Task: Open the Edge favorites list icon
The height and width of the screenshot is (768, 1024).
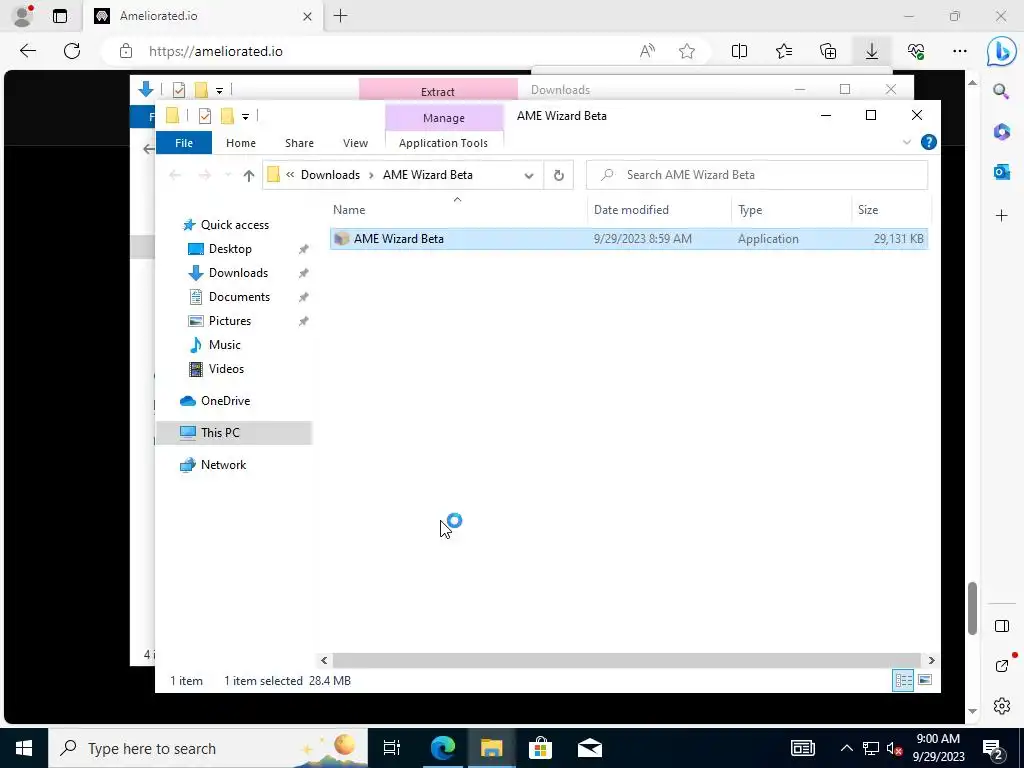Action: tap(784, 51)
